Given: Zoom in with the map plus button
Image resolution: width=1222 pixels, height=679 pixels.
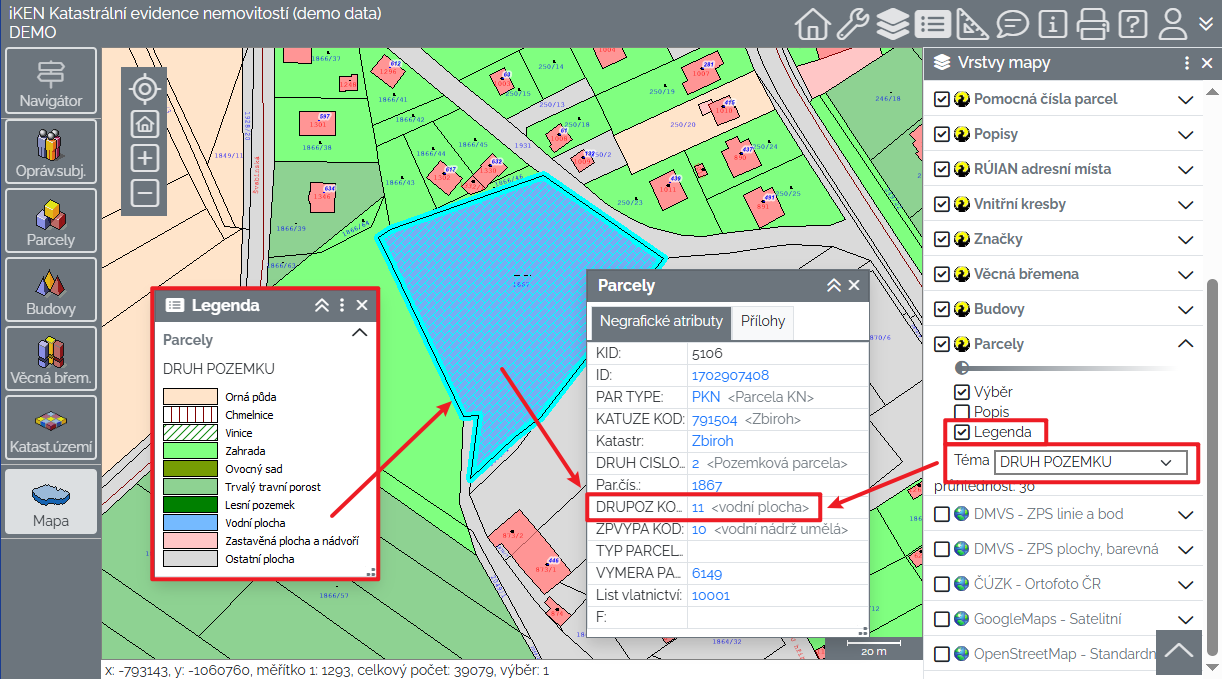Looking at the screenshot, I should pos(146,158).
